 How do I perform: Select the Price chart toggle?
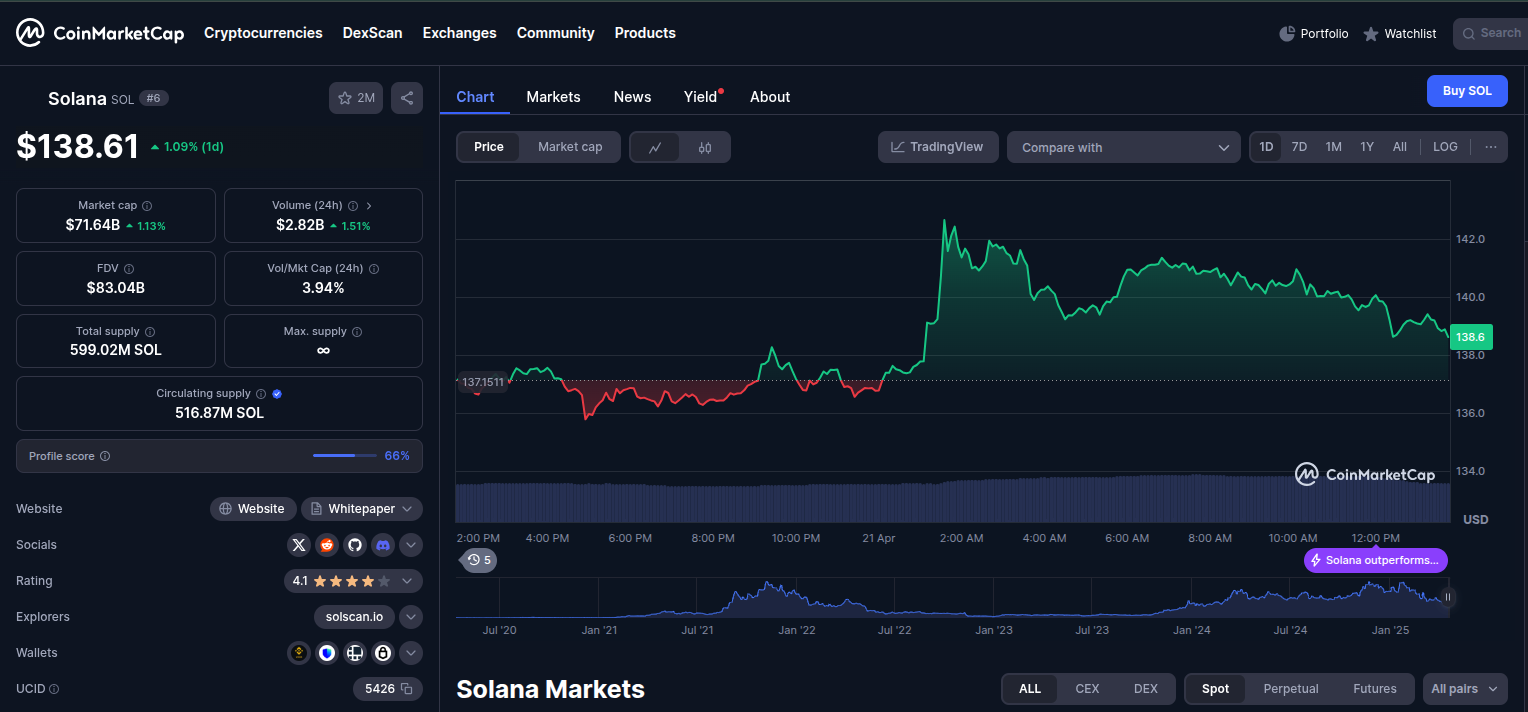489,147
